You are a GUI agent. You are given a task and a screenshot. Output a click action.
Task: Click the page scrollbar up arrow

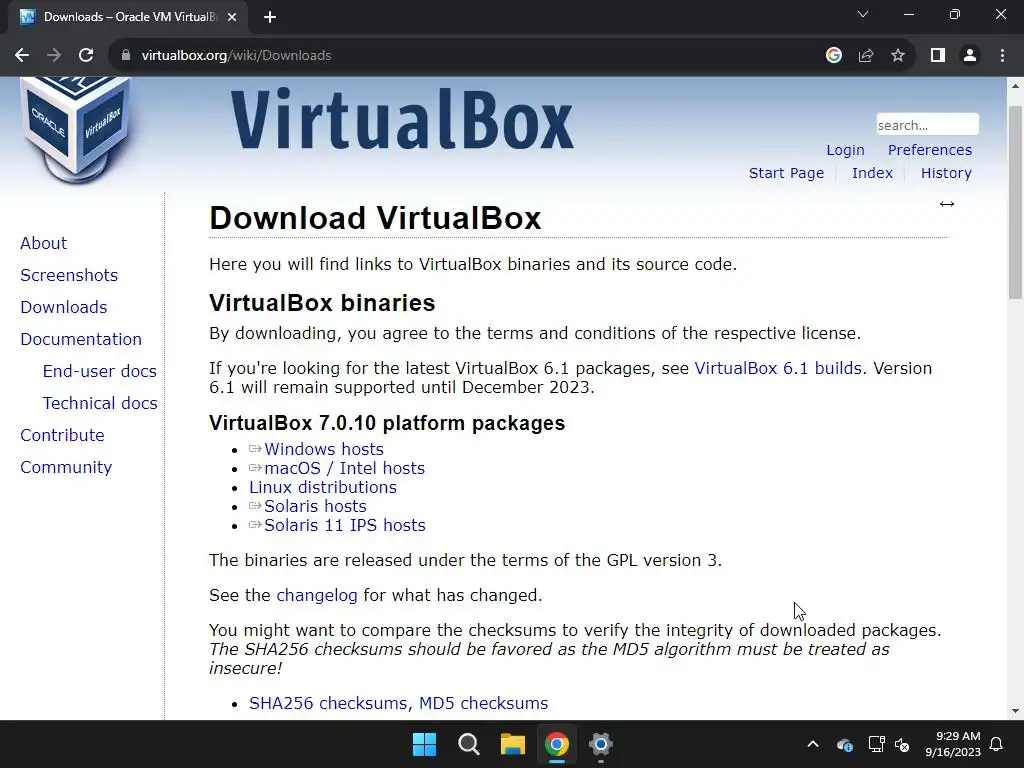tap(1016, 86)
